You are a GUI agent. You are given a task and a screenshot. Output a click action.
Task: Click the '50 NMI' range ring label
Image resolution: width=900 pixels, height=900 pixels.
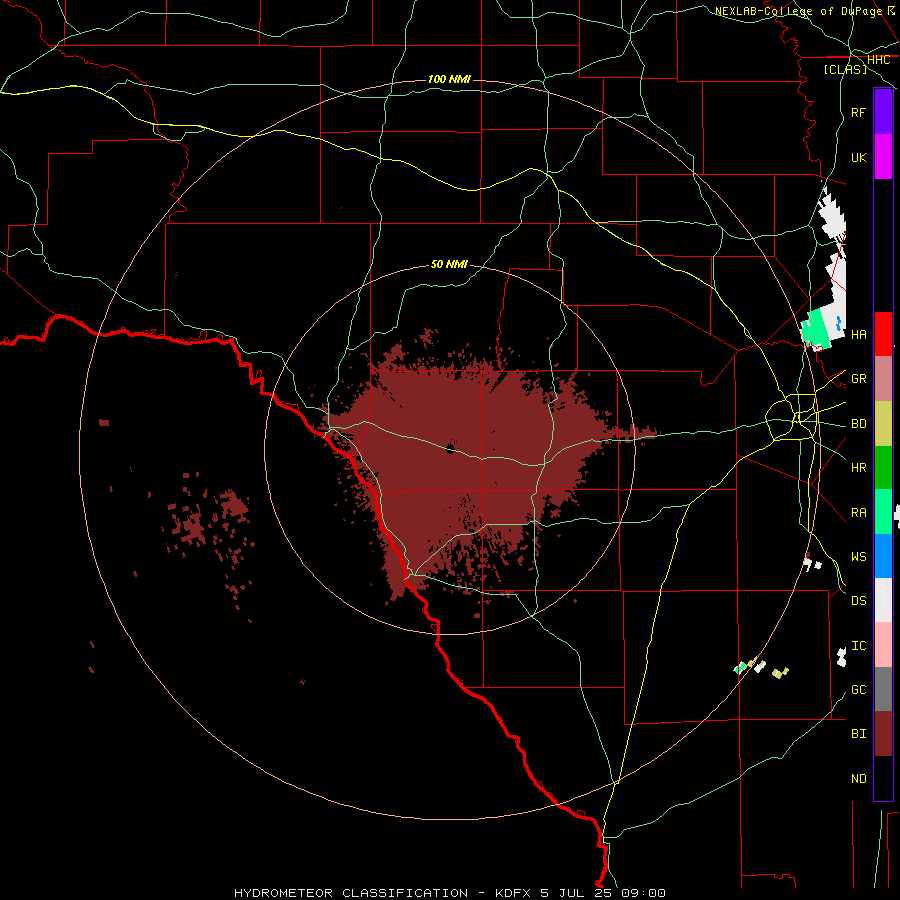[x=449, y=264]
